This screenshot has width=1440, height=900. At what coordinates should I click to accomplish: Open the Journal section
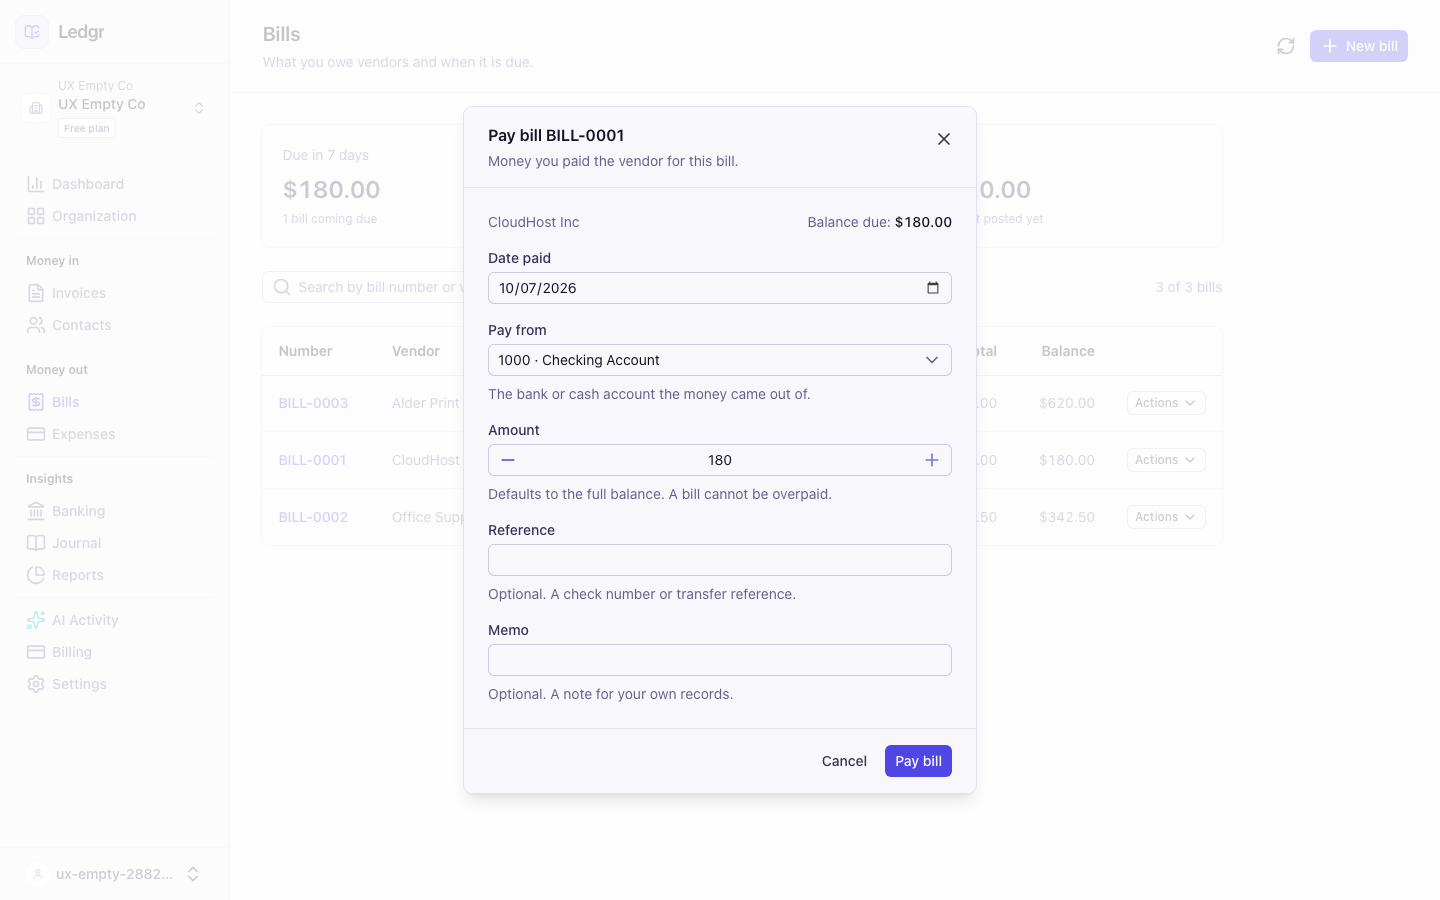pyautogui.click(x=116, y=543)
